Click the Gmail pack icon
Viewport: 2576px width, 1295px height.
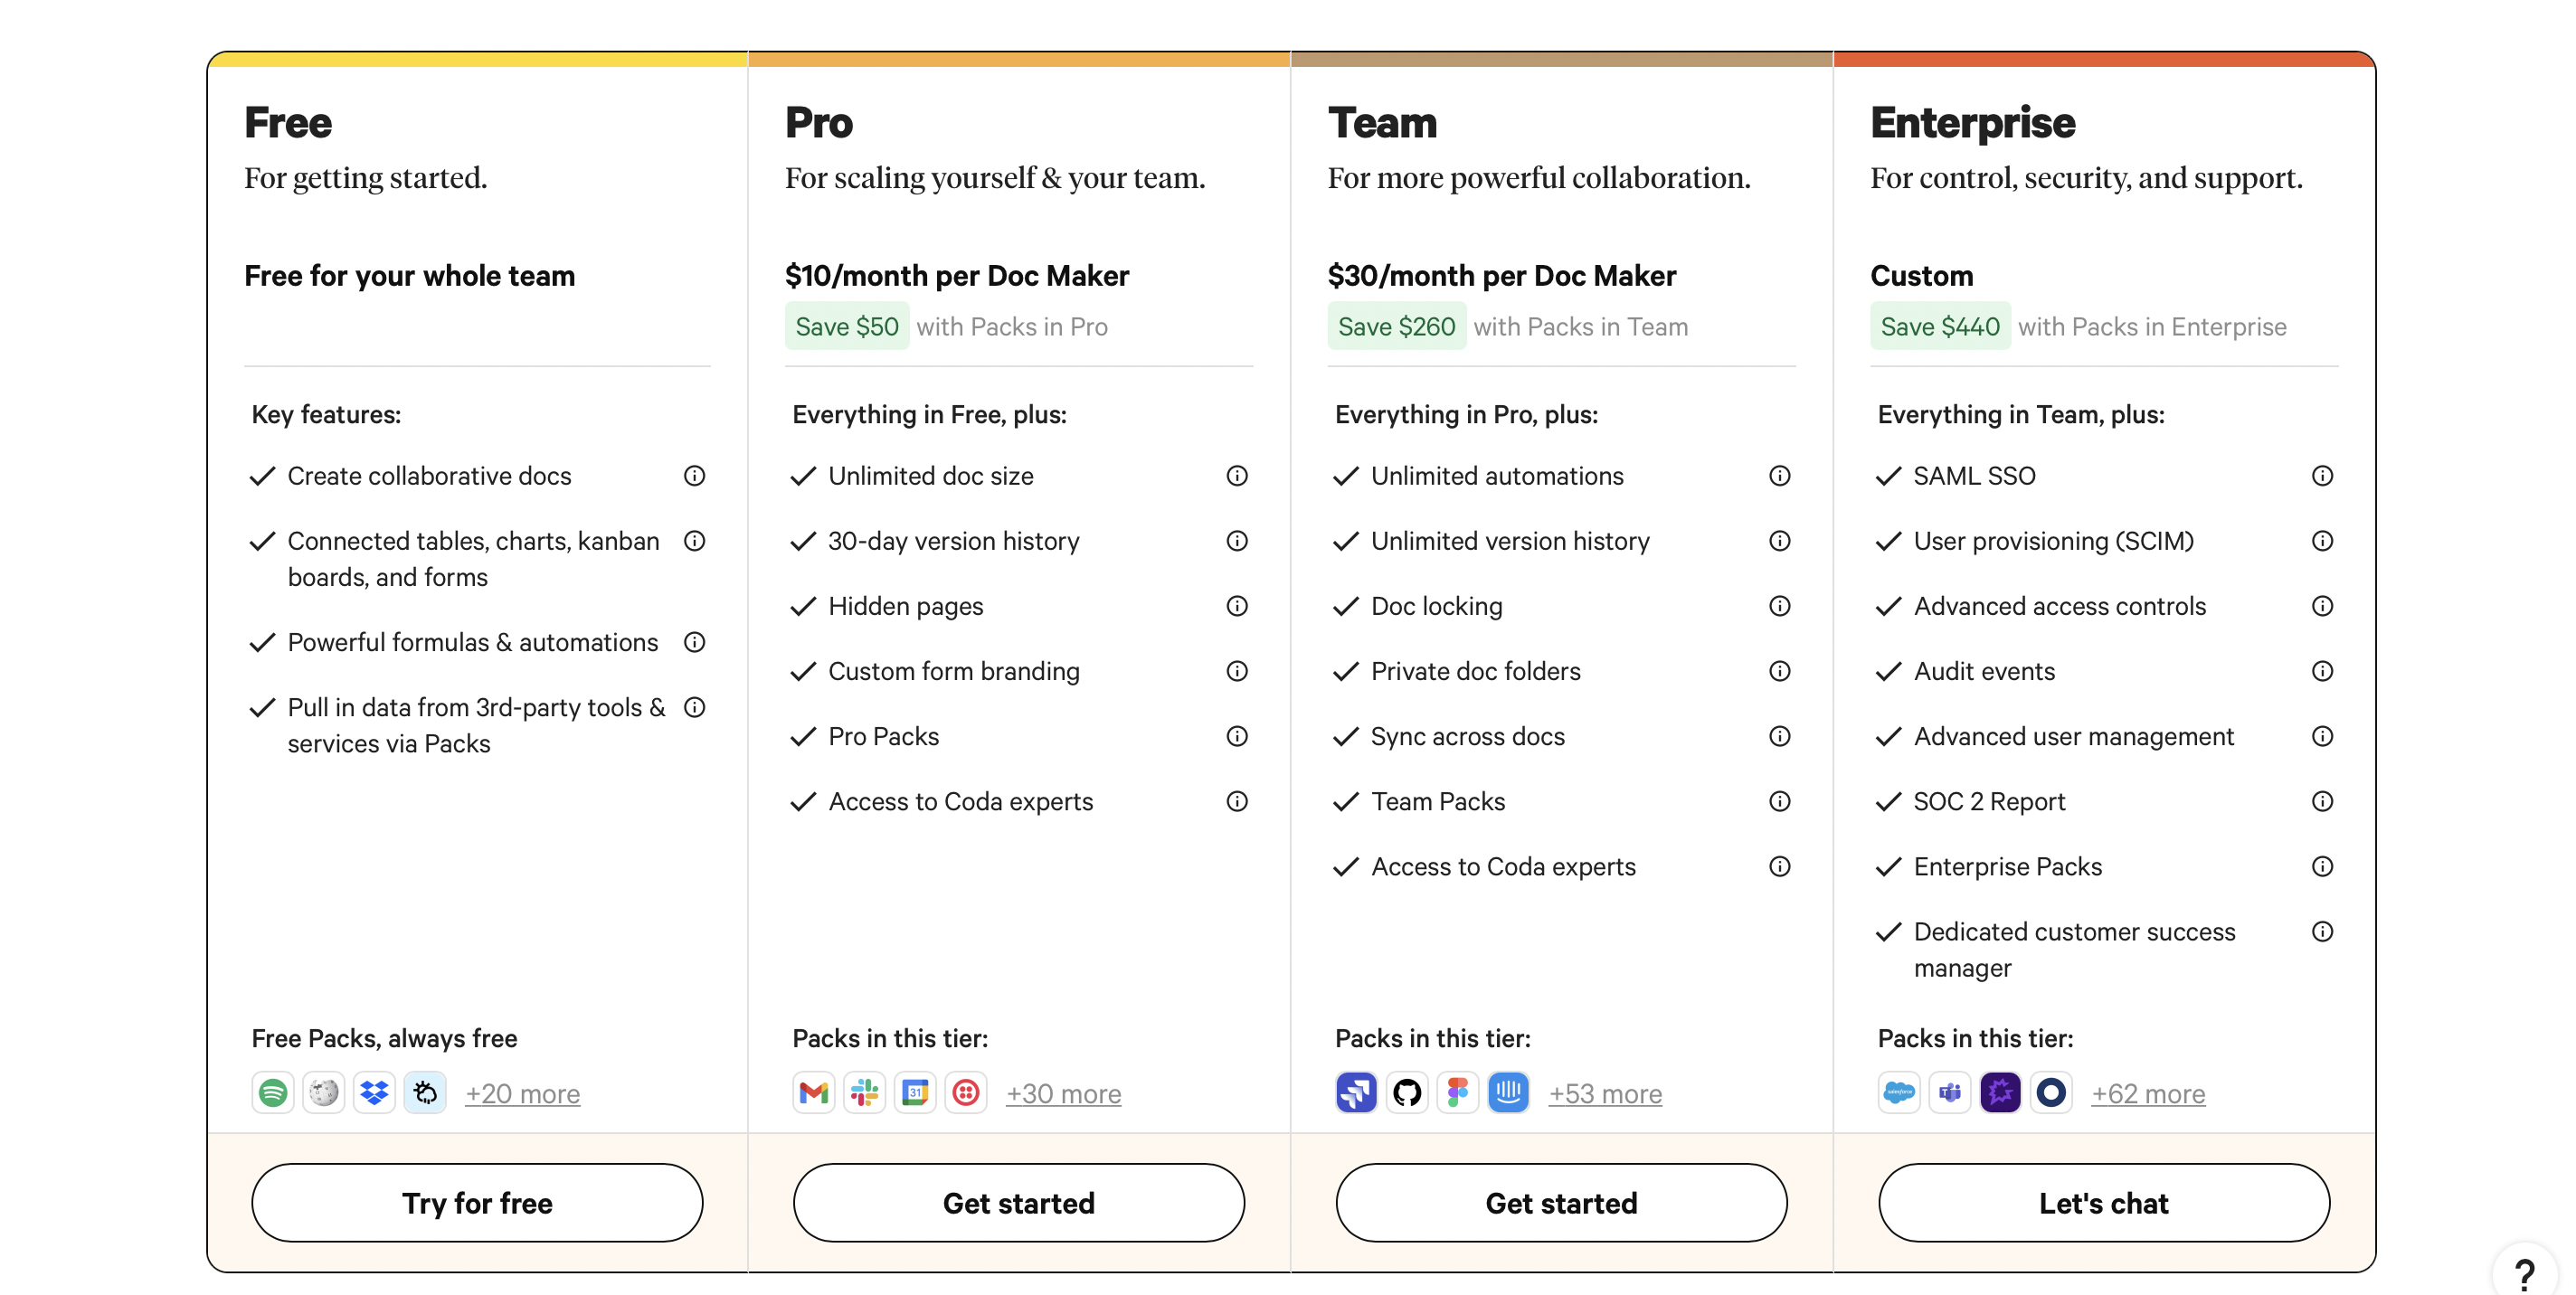pyautogui.click(x=814, y=1093)
